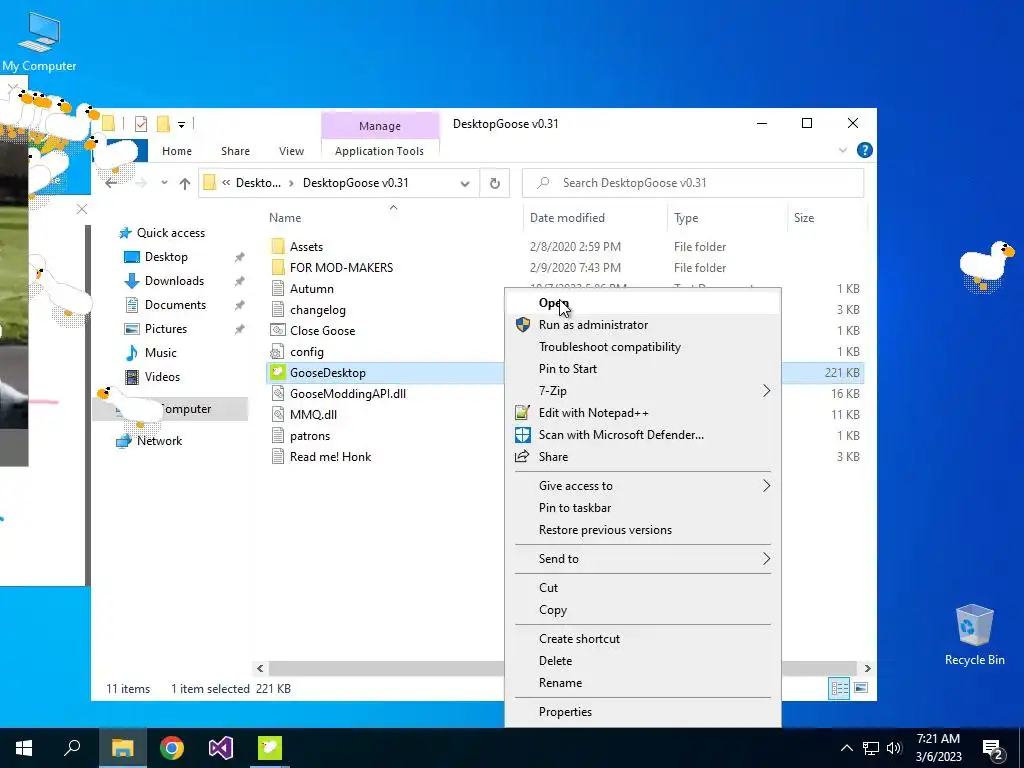The image size is (1024, 768).
Task: Choose Scan with Microsoft Defender
Action: tap(643, 434)
